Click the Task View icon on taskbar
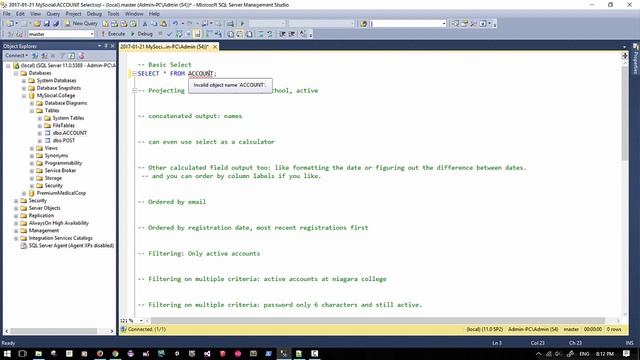640x360 pixels. tap(22, 353)
